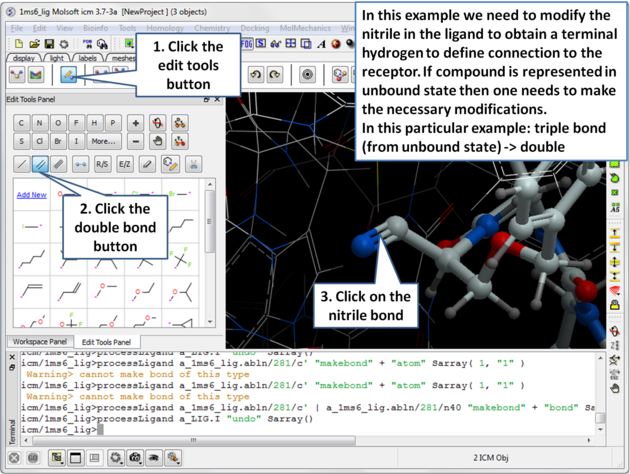Select the oxygen O atom button
The image size is (630, 474).
point(59,123)
